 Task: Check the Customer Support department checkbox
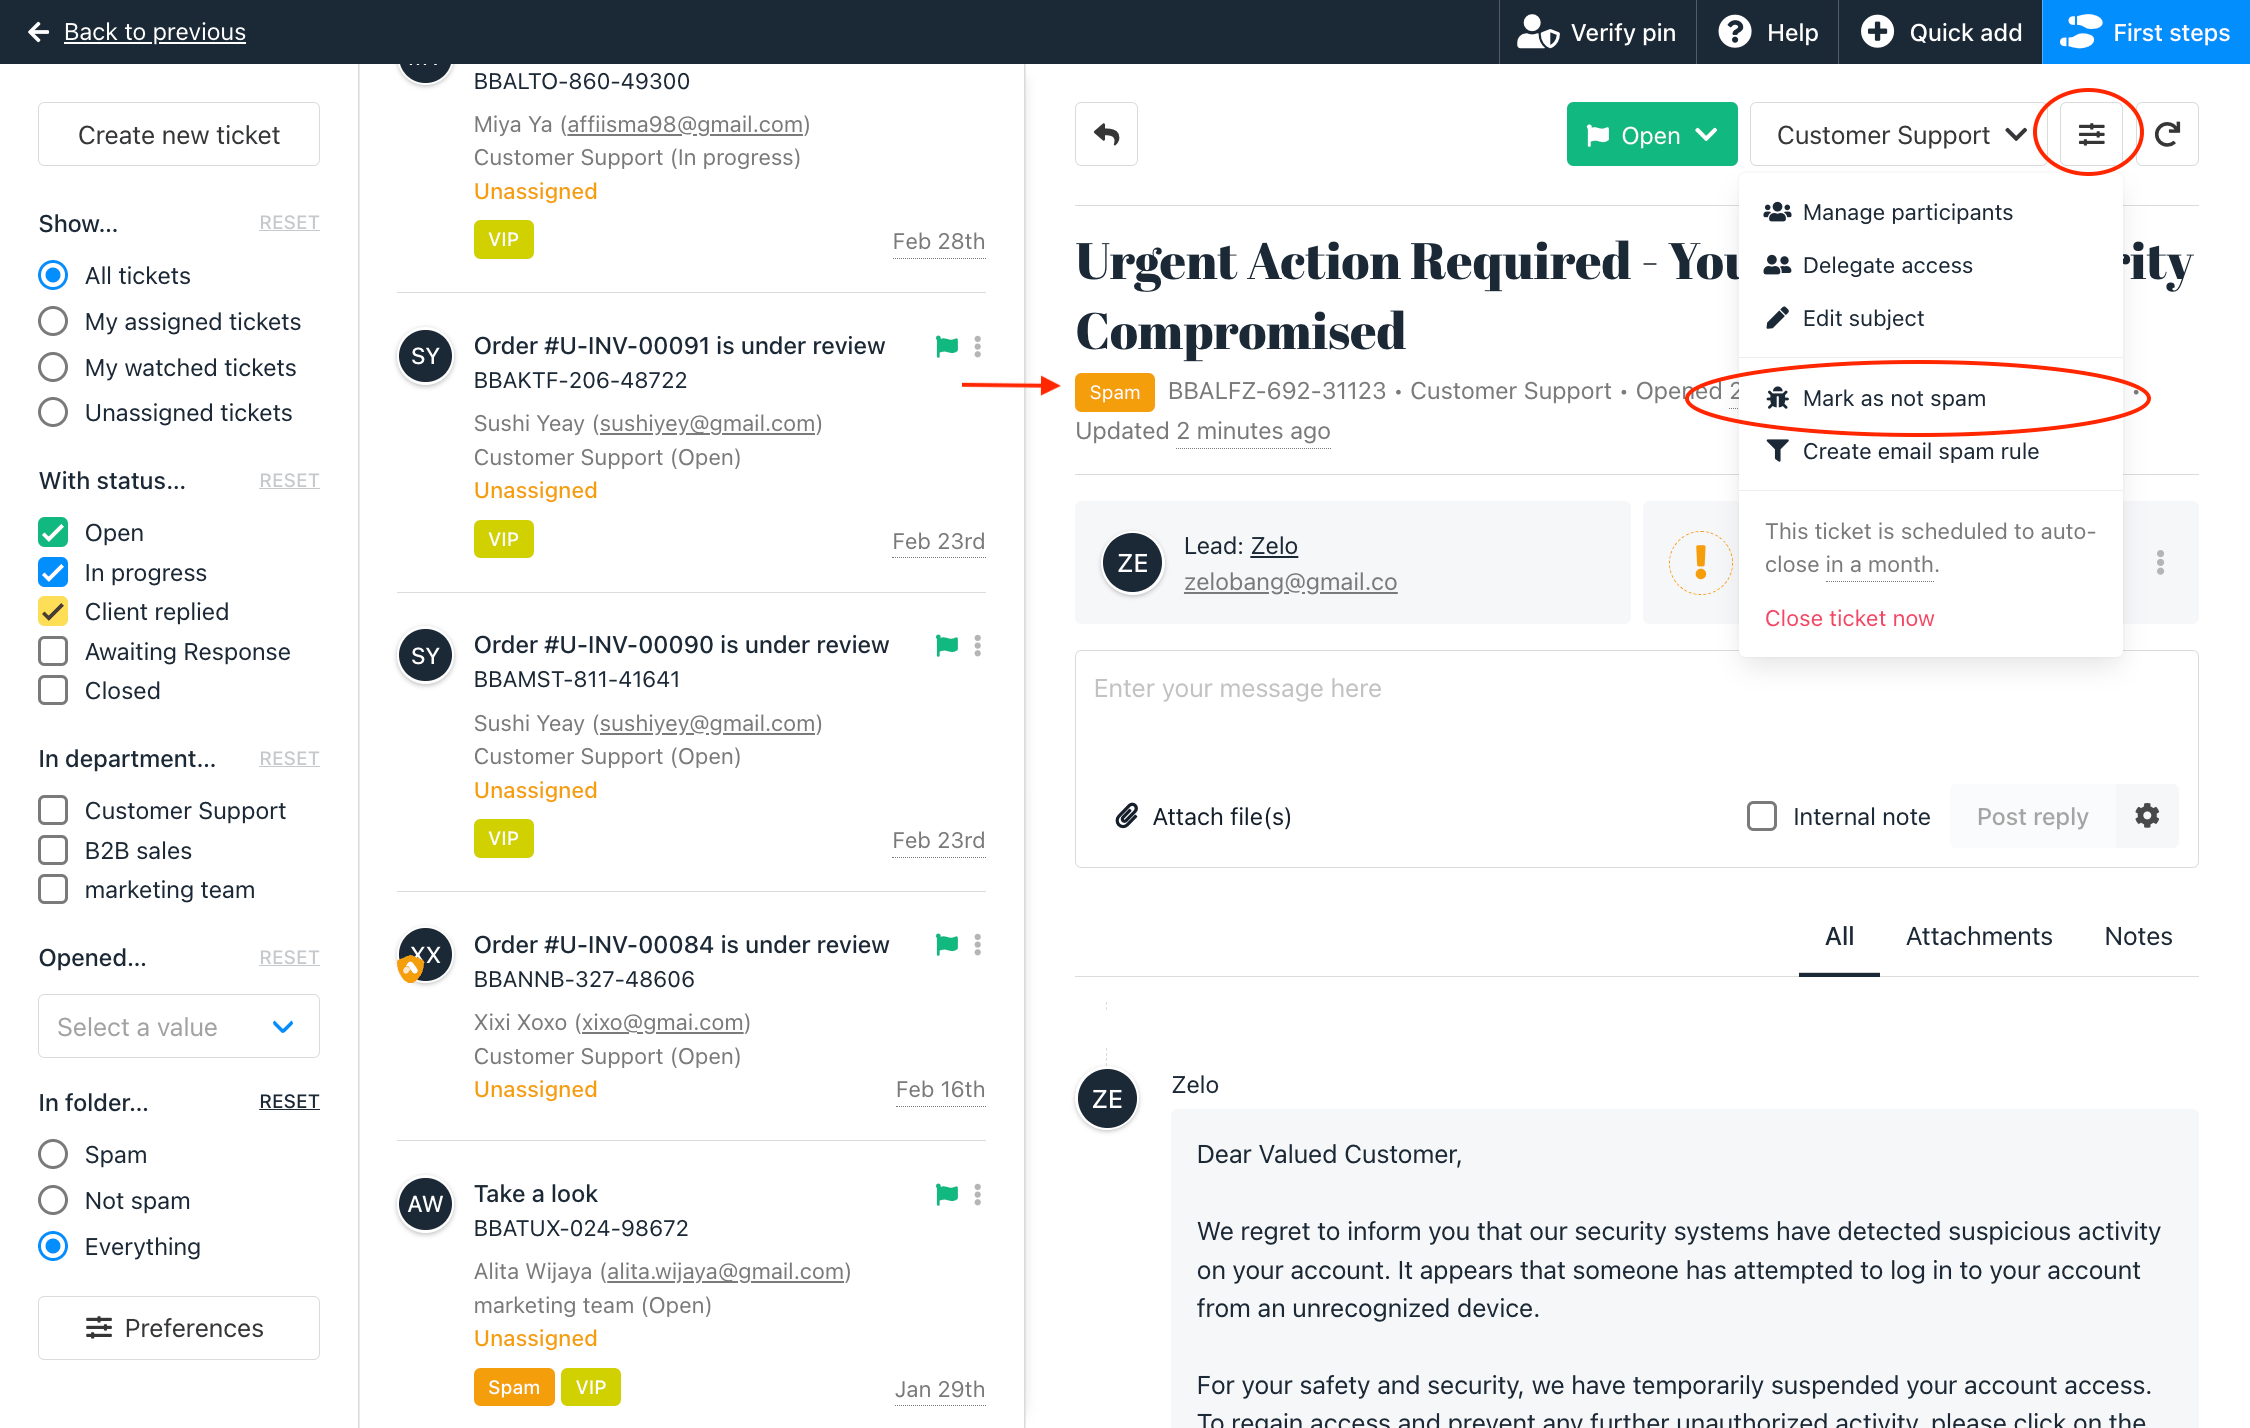coord(53,810)
